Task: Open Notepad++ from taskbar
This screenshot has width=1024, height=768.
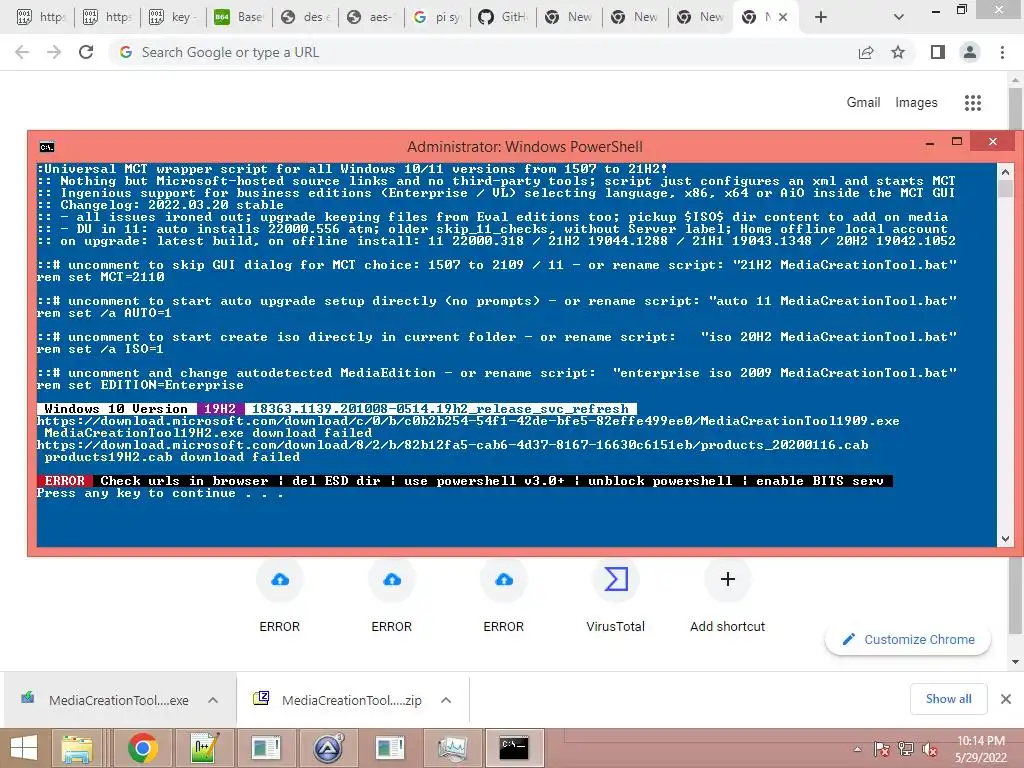Action: pyautogui.click(x=204, y=748)
